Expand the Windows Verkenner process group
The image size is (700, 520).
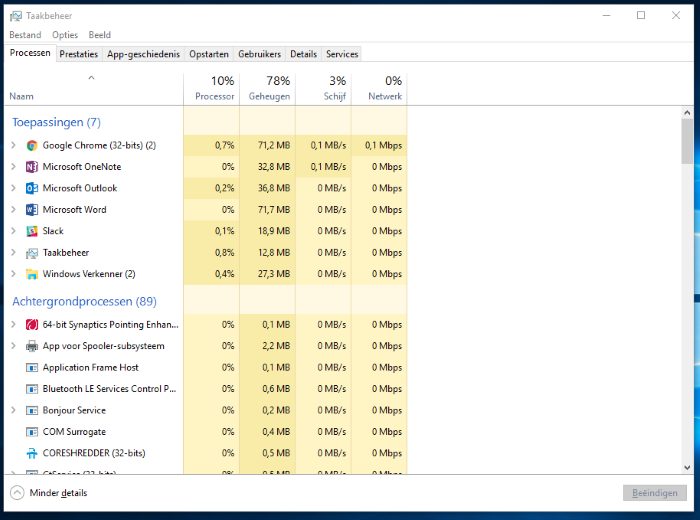(x=13, y=274)
